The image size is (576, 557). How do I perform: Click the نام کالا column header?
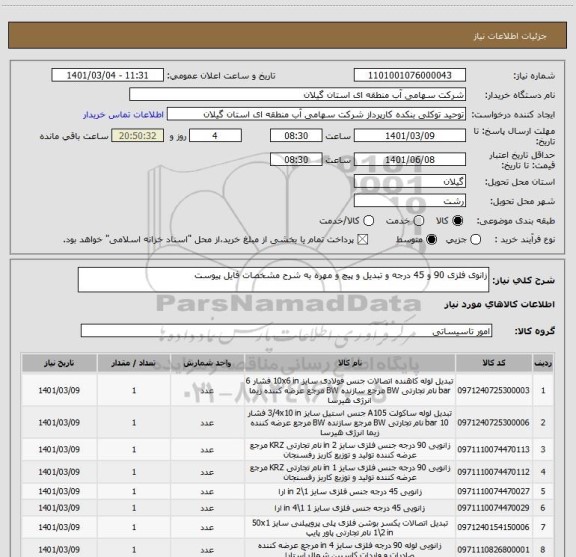pyautogui.click(x=350, y=363)
